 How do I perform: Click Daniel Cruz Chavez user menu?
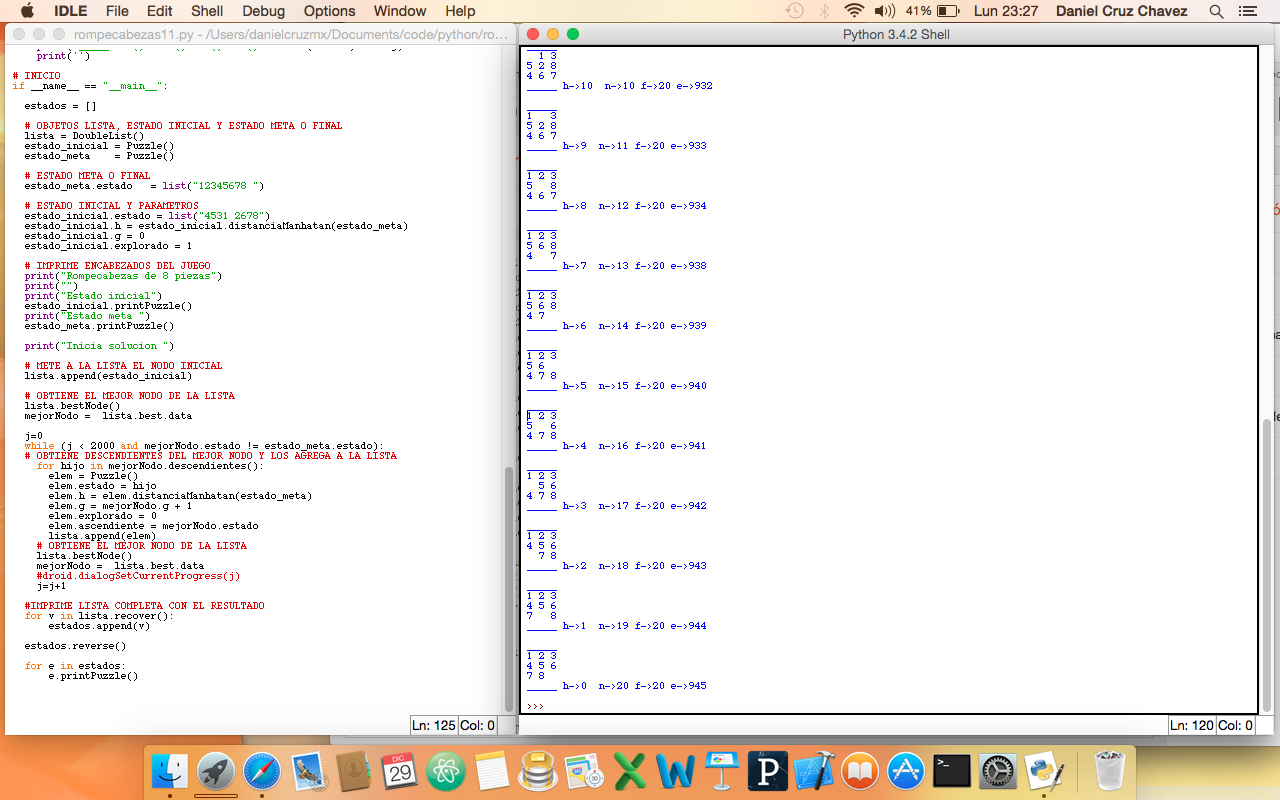tap(1121, 11)
